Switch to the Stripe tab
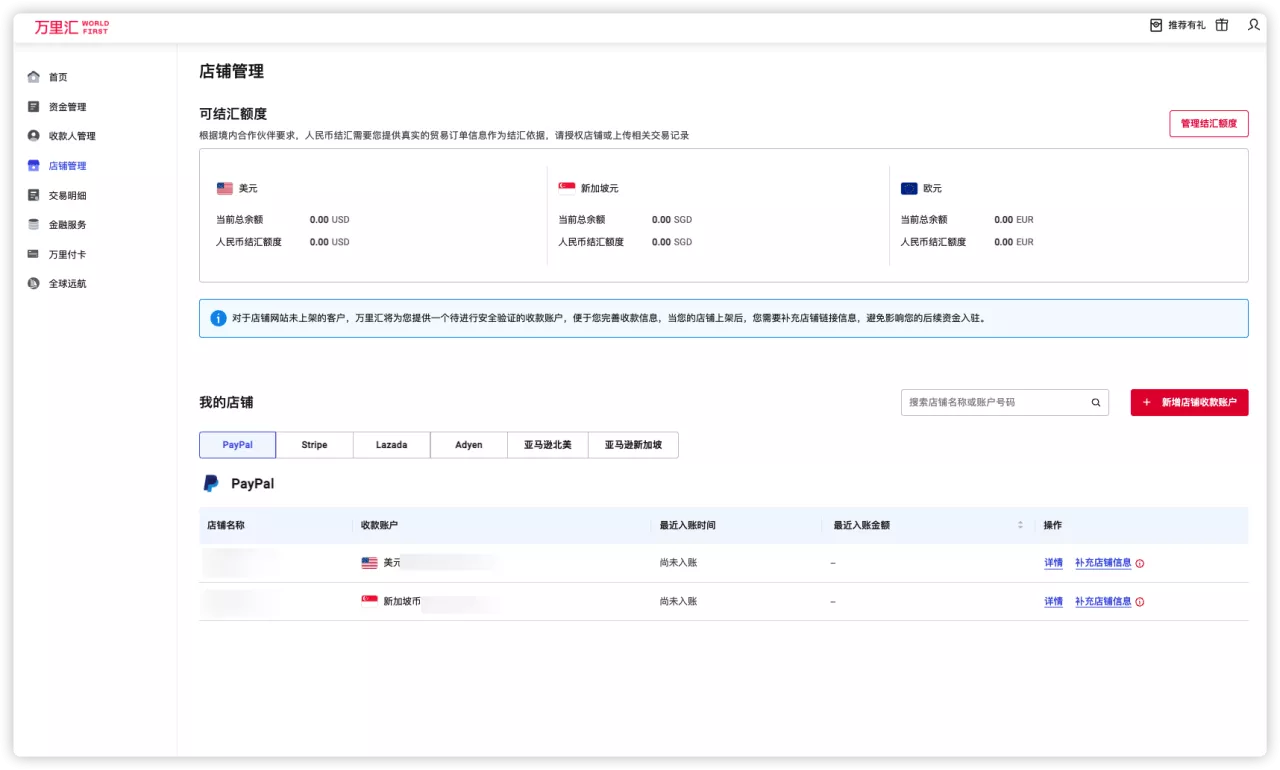This screenshot has width=1280, height=770. click(x=314, y=444)
